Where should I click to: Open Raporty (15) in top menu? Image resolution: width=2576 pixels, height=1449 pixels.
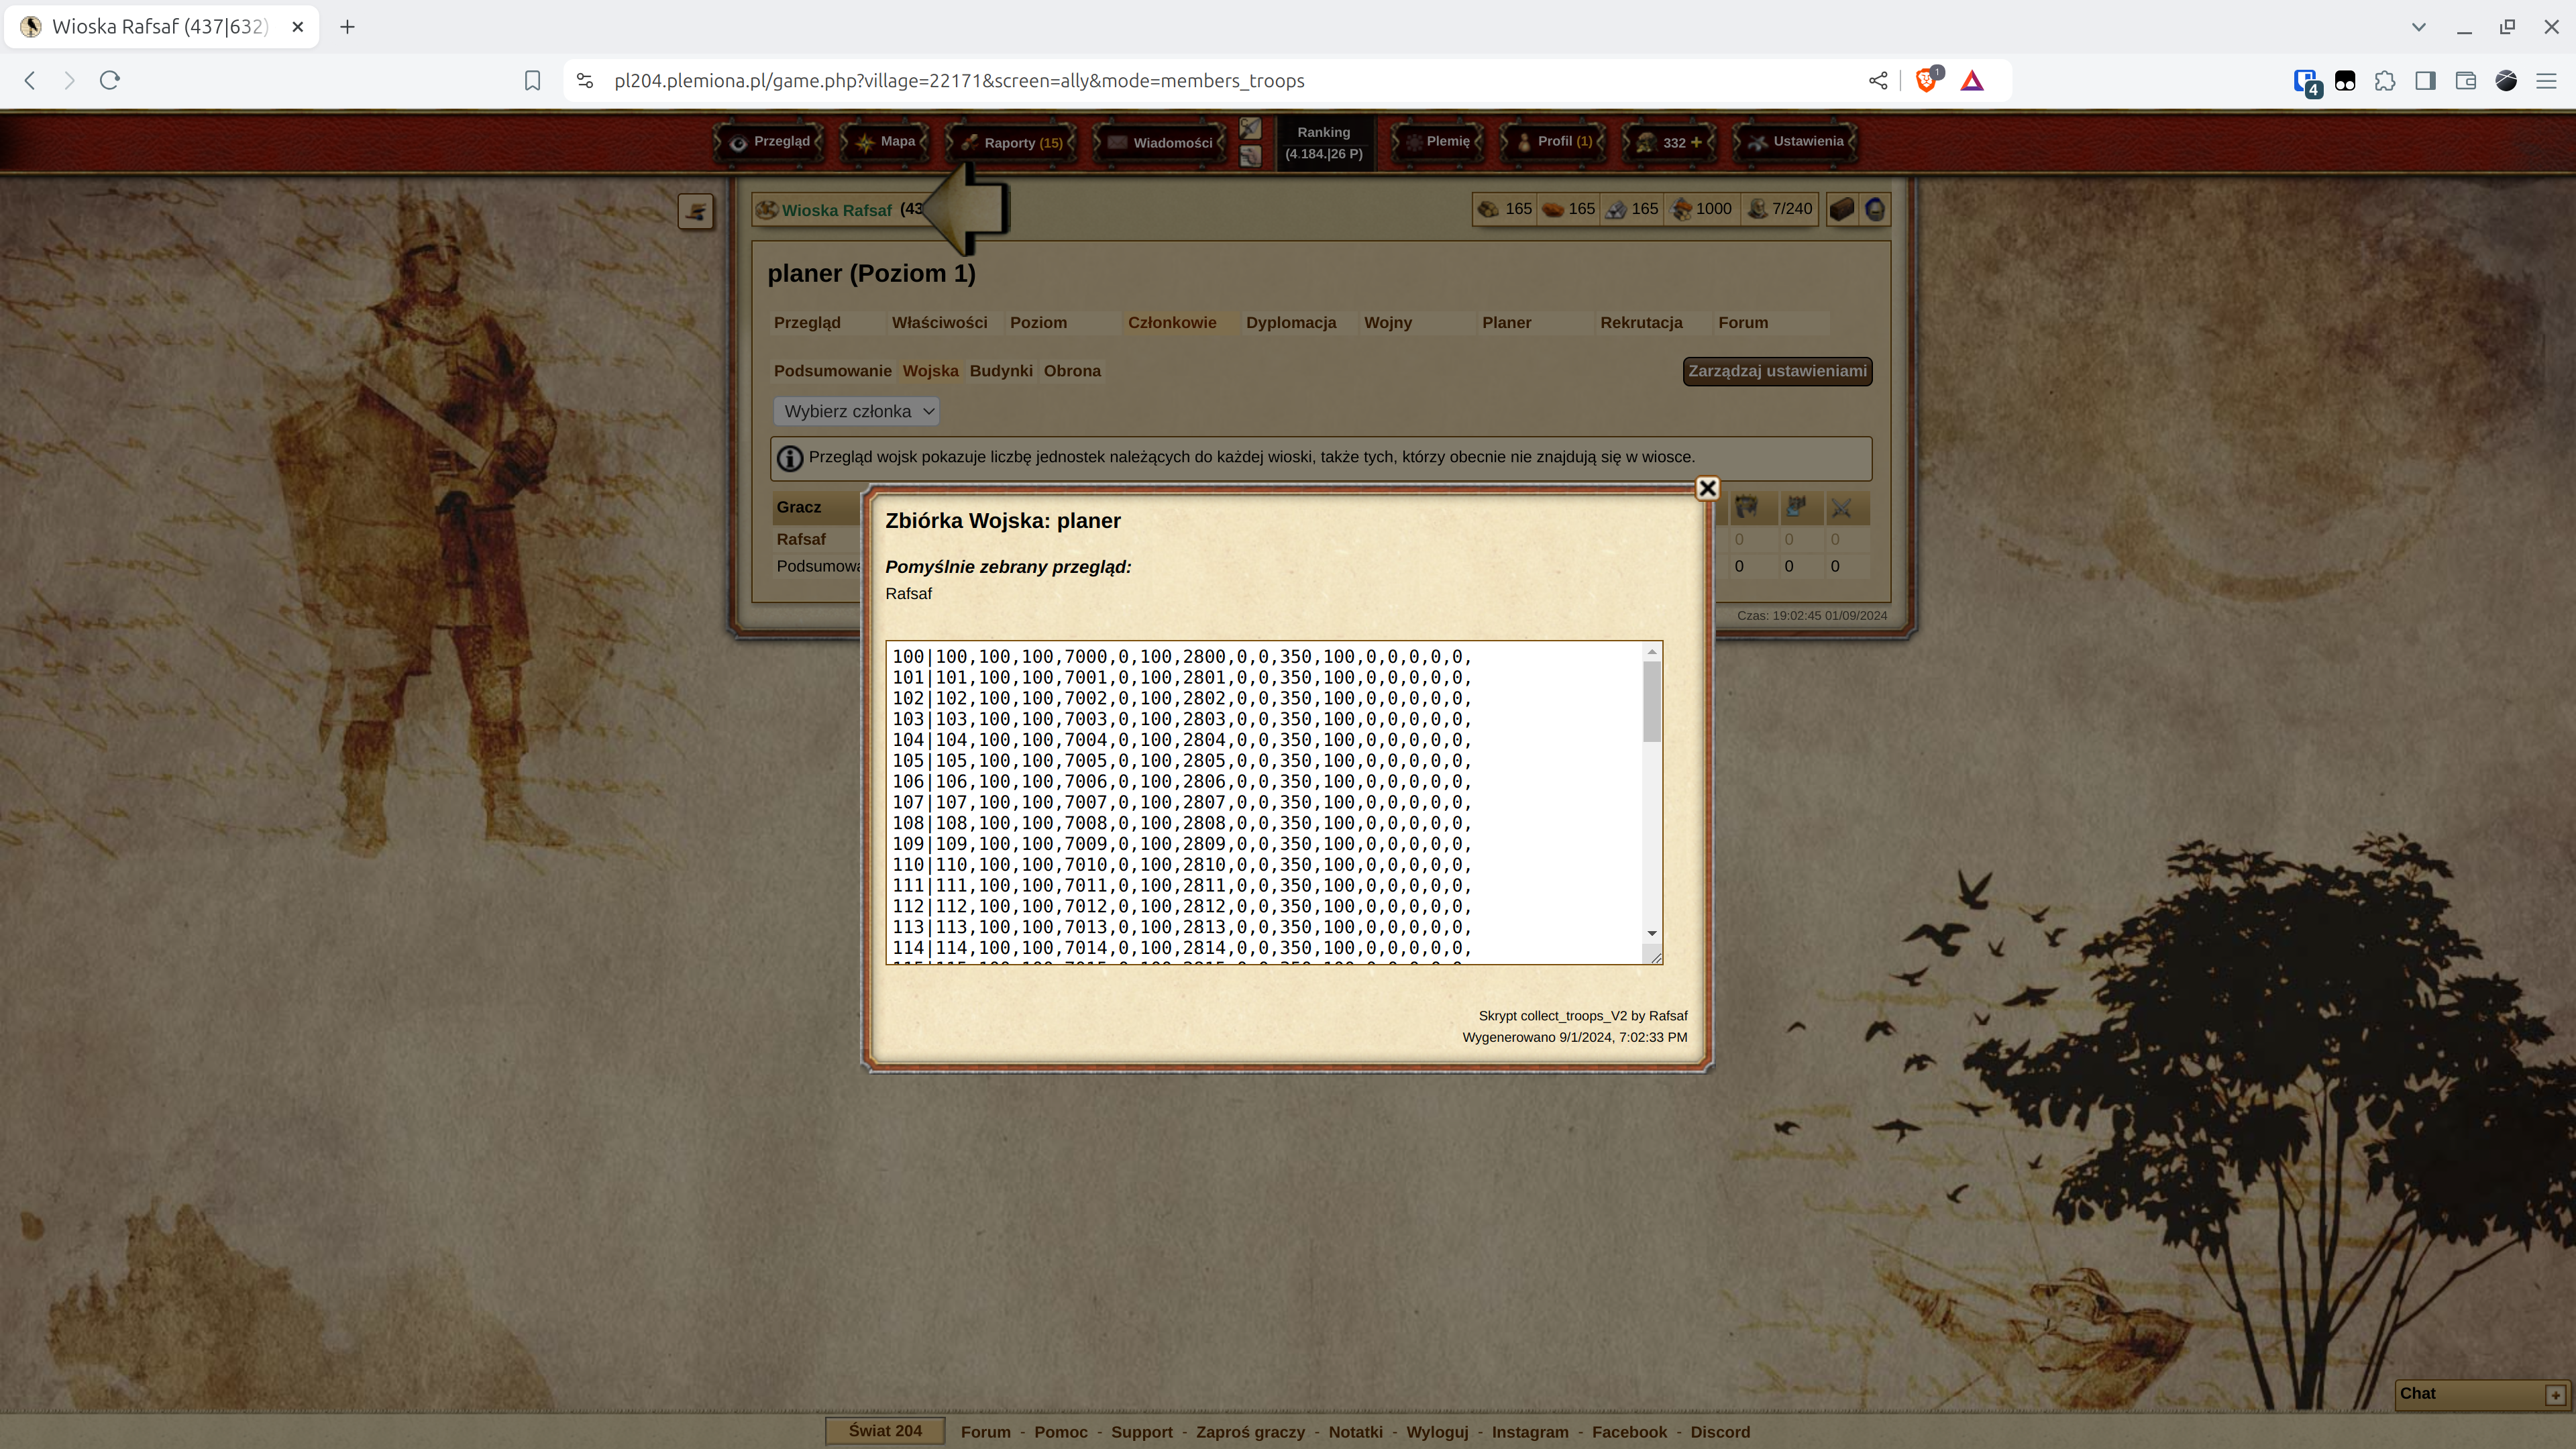pos(1011,142)
